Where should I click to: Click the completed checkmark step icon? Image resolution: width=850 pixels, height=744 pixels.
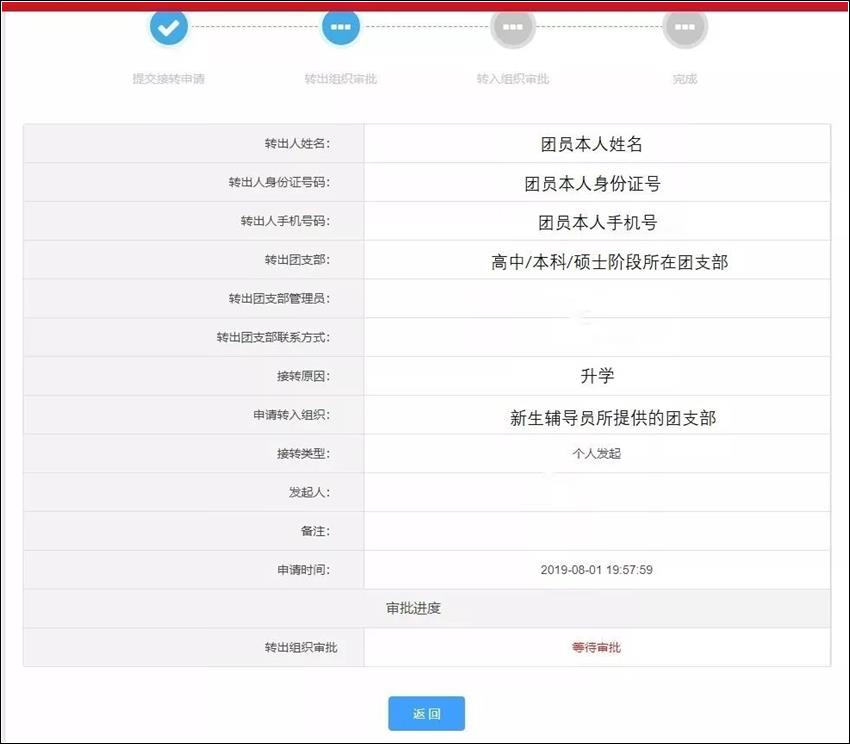tap(169, 28)
